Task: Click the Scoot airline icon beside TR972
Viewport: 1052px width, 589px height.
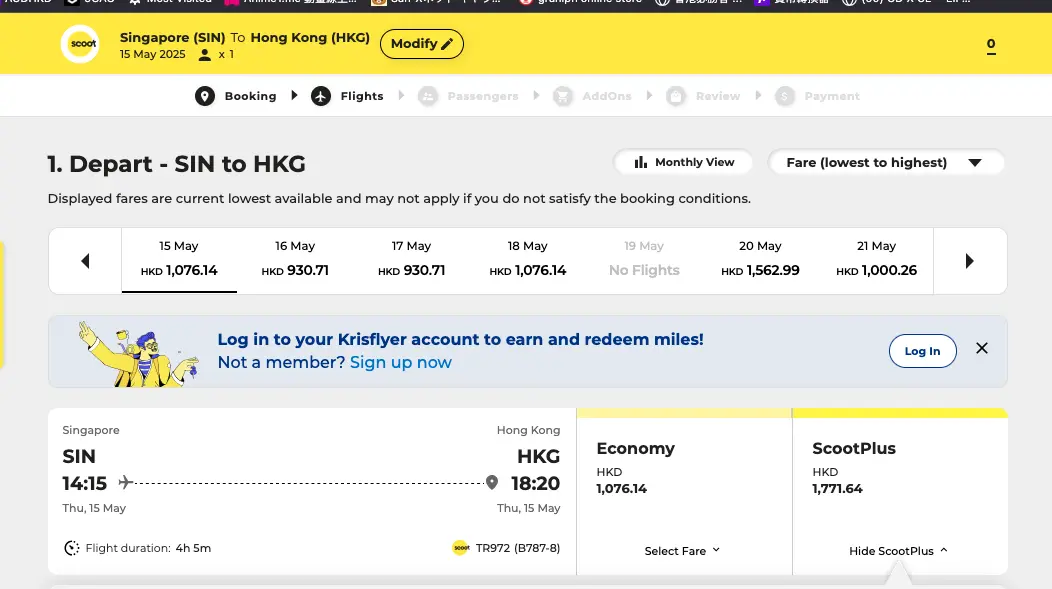Action: coord(461,548)
